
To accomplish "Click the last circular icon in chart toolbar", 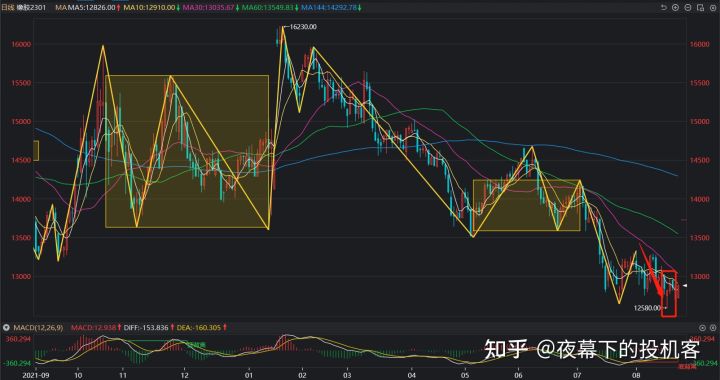I will [x=713, y=7].
